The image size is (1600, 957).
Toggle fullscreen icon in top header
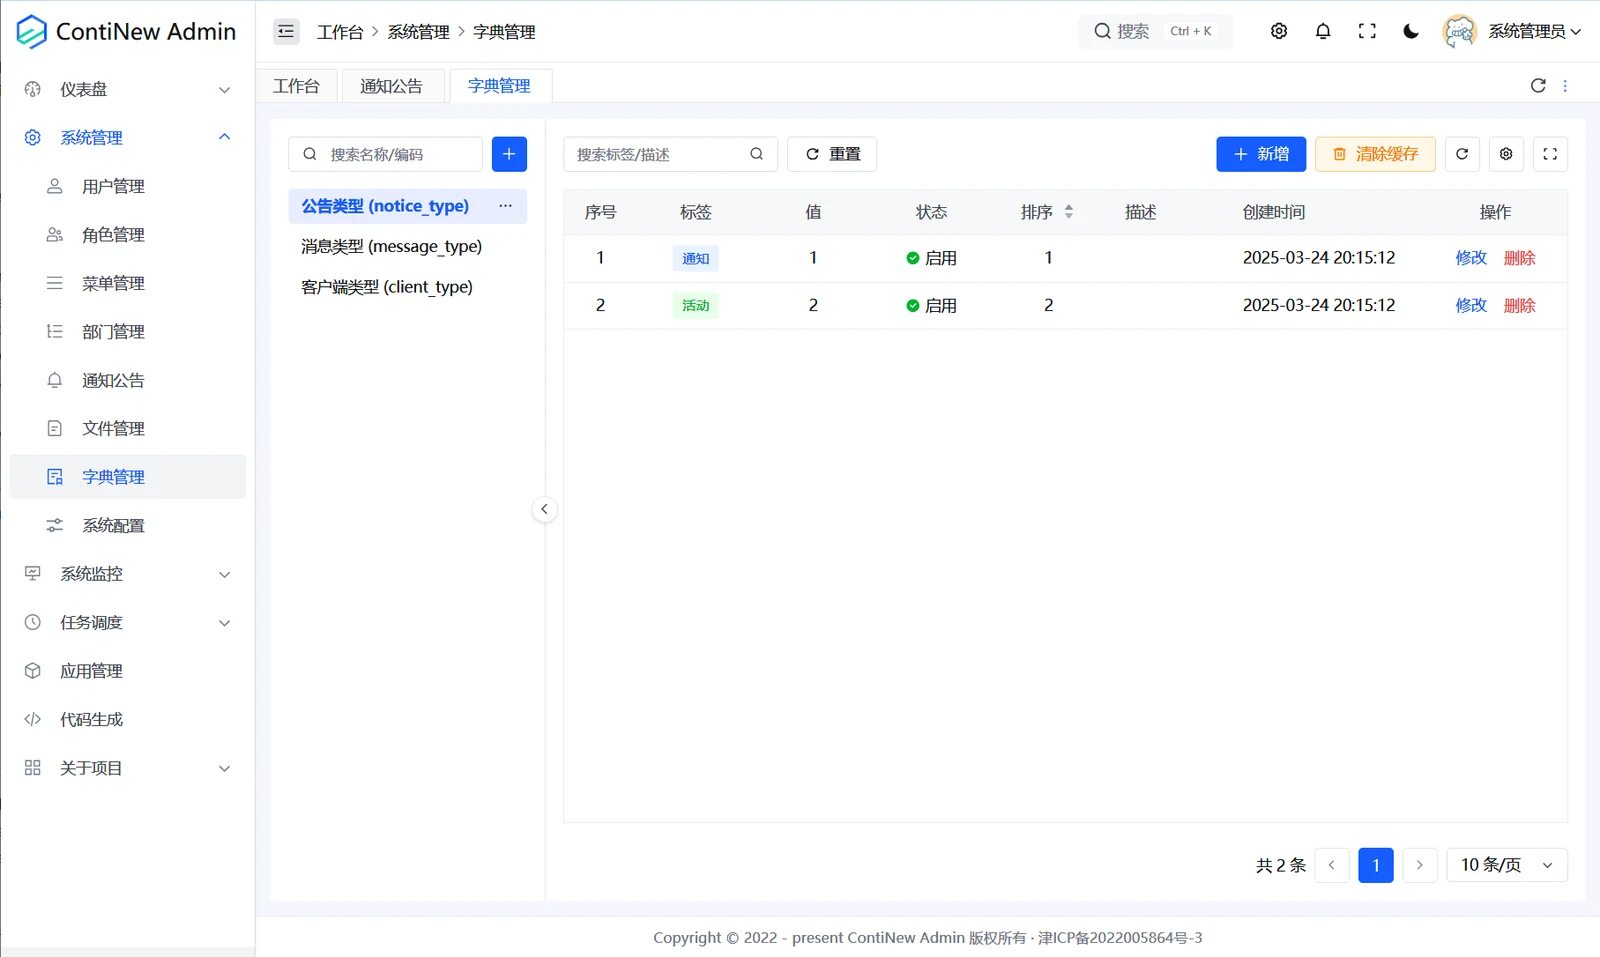[x=1367, y=31]
